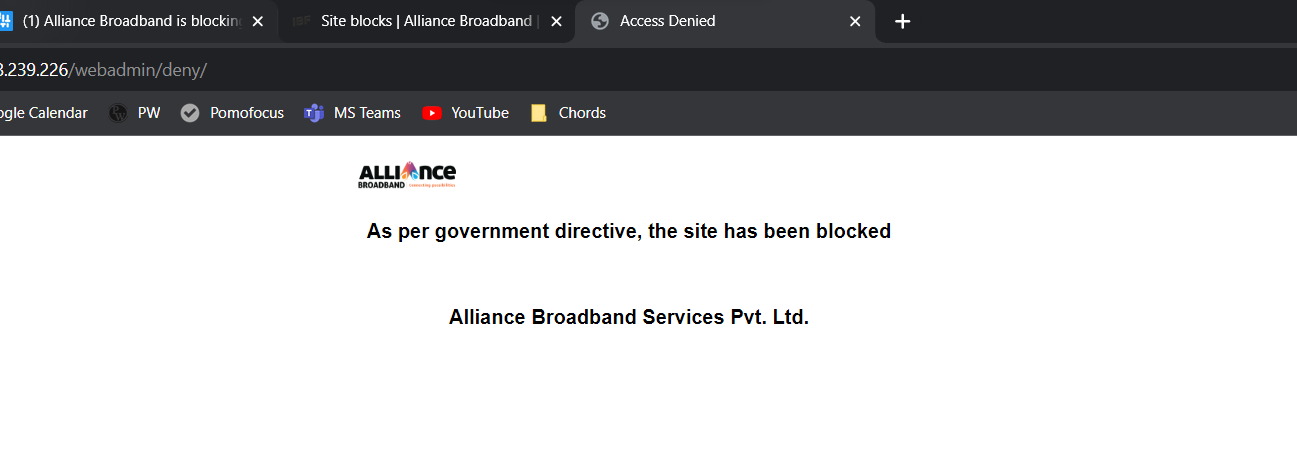Image resolution: width=1297 pixels, height=456 pixels.
Task: Select the Access Denied tab
Action: click(x=726, y=21)
